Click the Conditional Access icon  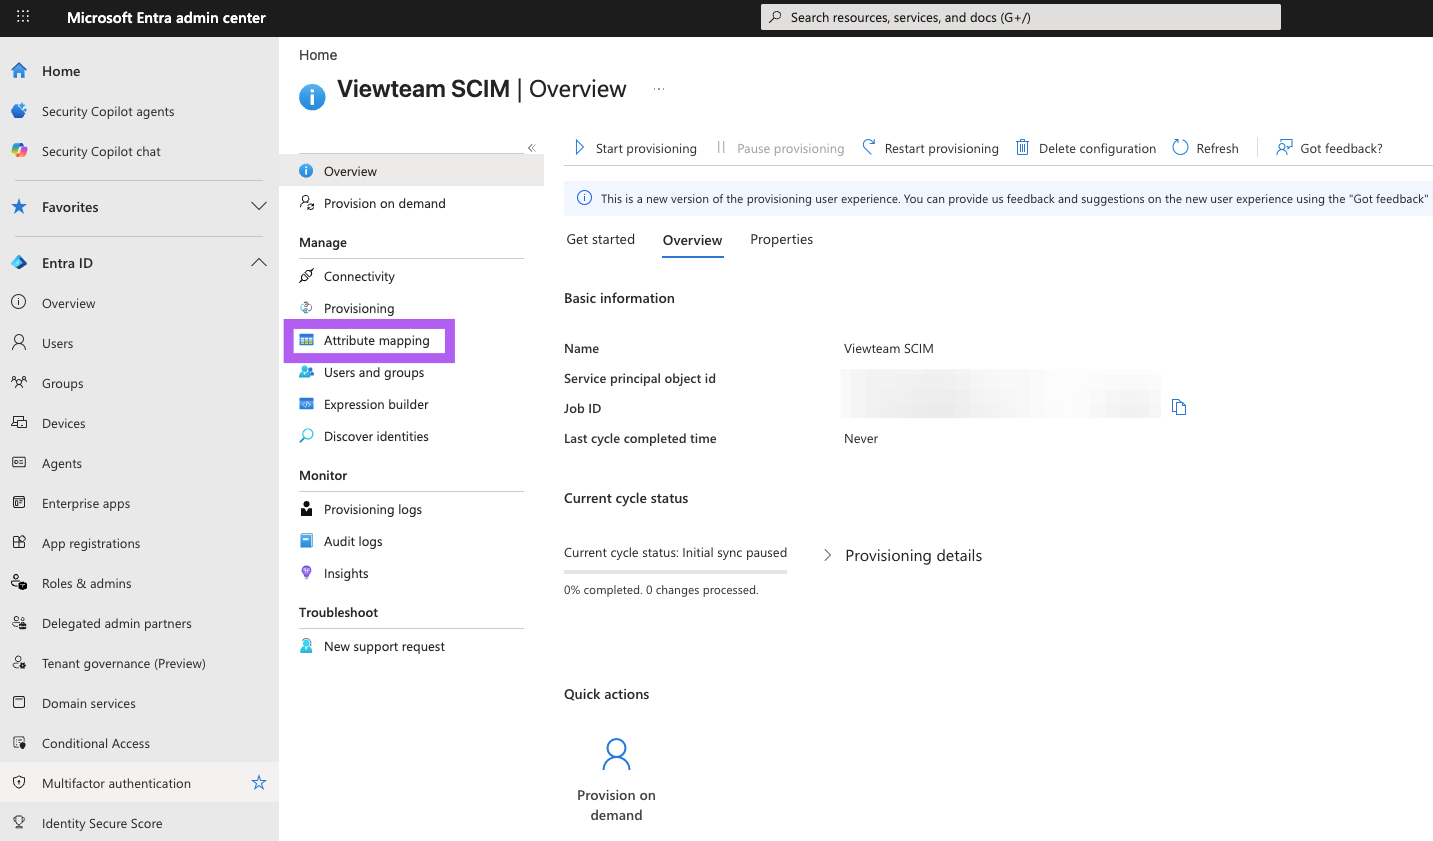click(x=19, y=743)
